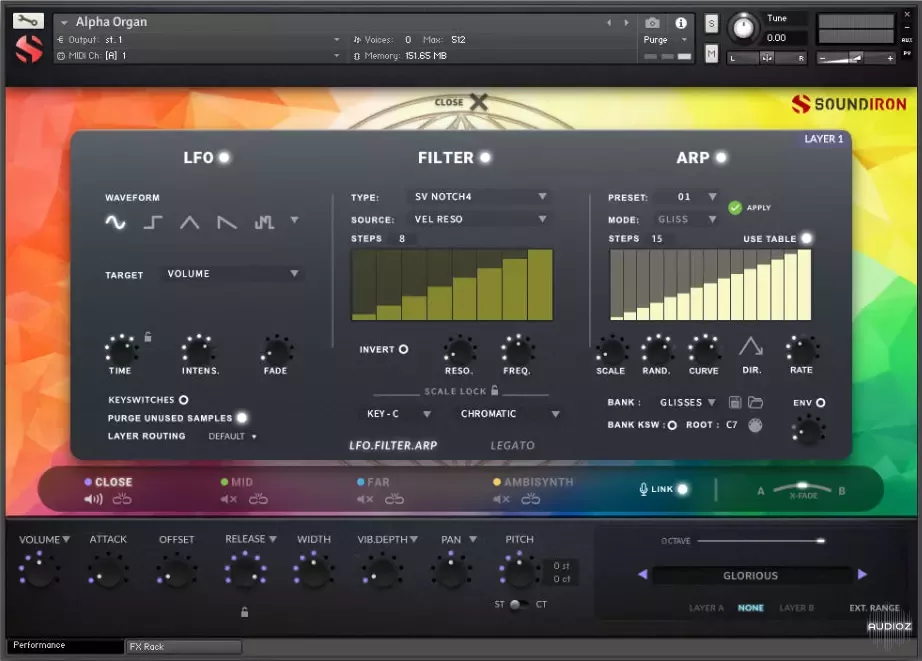
Task: Switch to the LEGATO tab
Action: tap(513, 446)
